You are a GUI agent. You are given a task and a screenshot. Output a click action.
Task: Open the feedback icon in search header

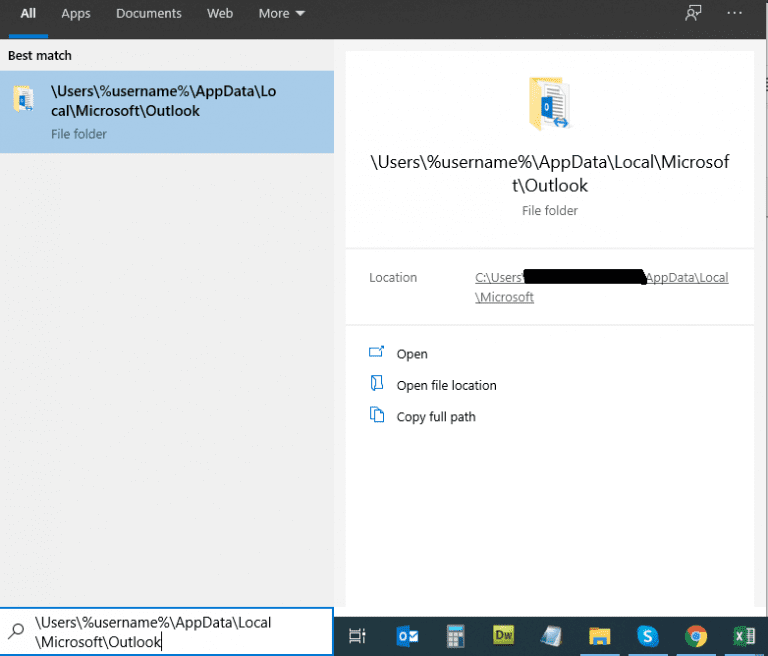693,13
